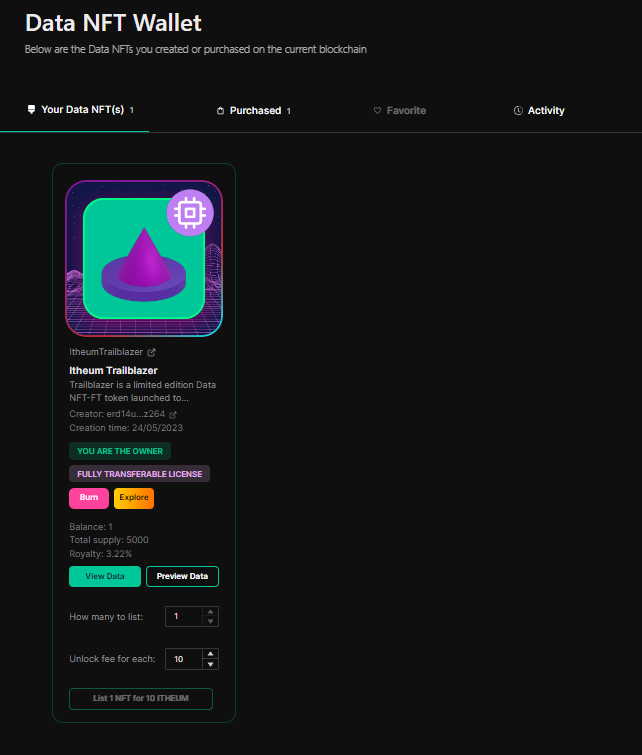
Task: Increase the Unlock fee for each value
Action: click(210, 654)
